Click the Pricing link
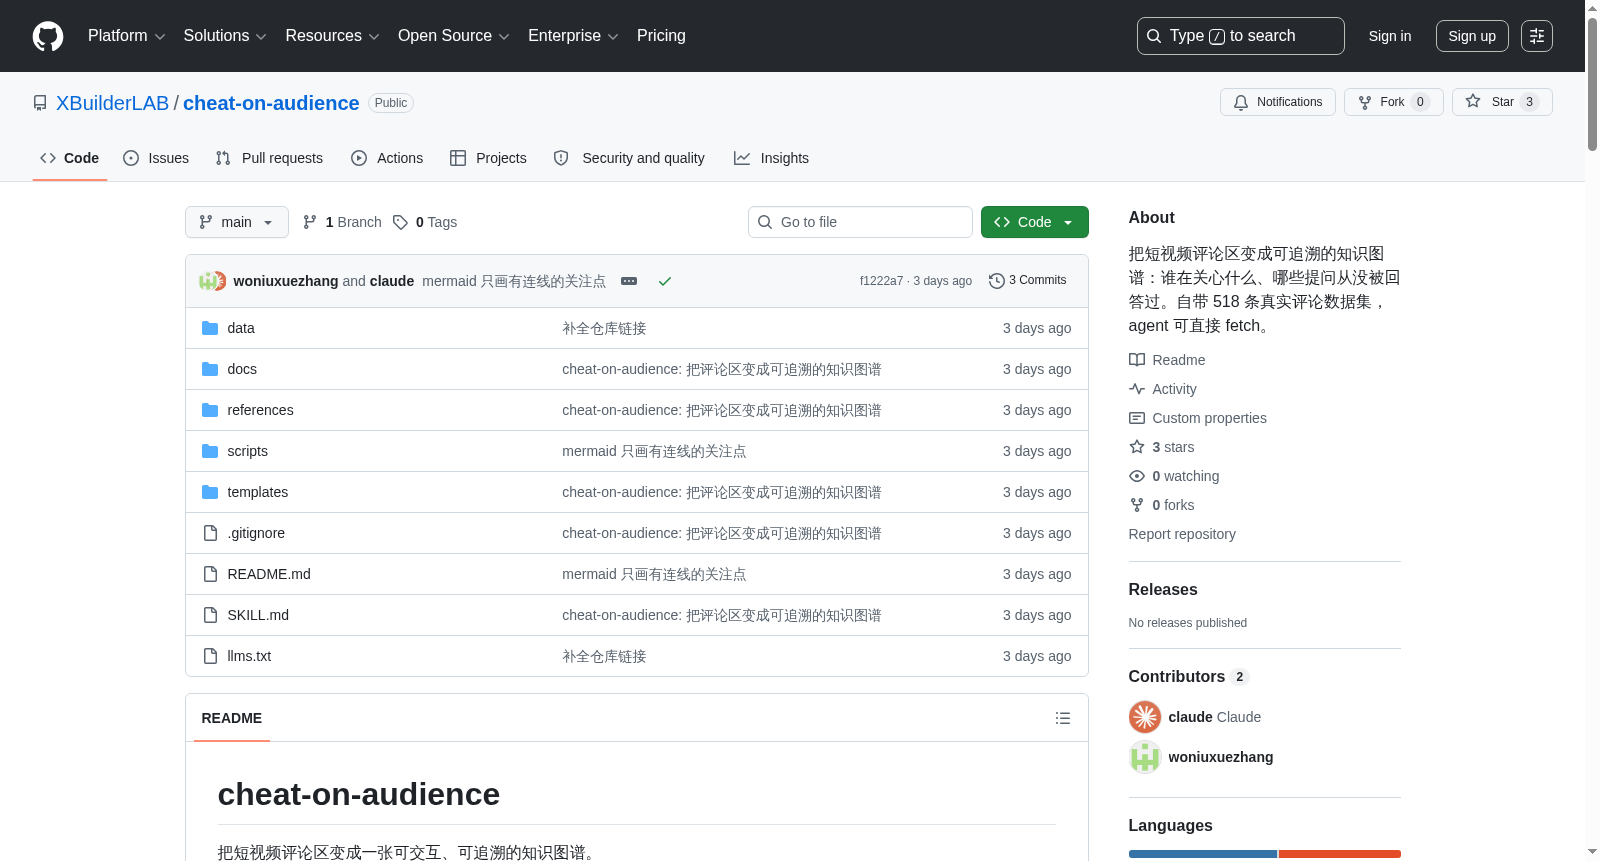The image size is (1600, 861). tap(661, 36)
